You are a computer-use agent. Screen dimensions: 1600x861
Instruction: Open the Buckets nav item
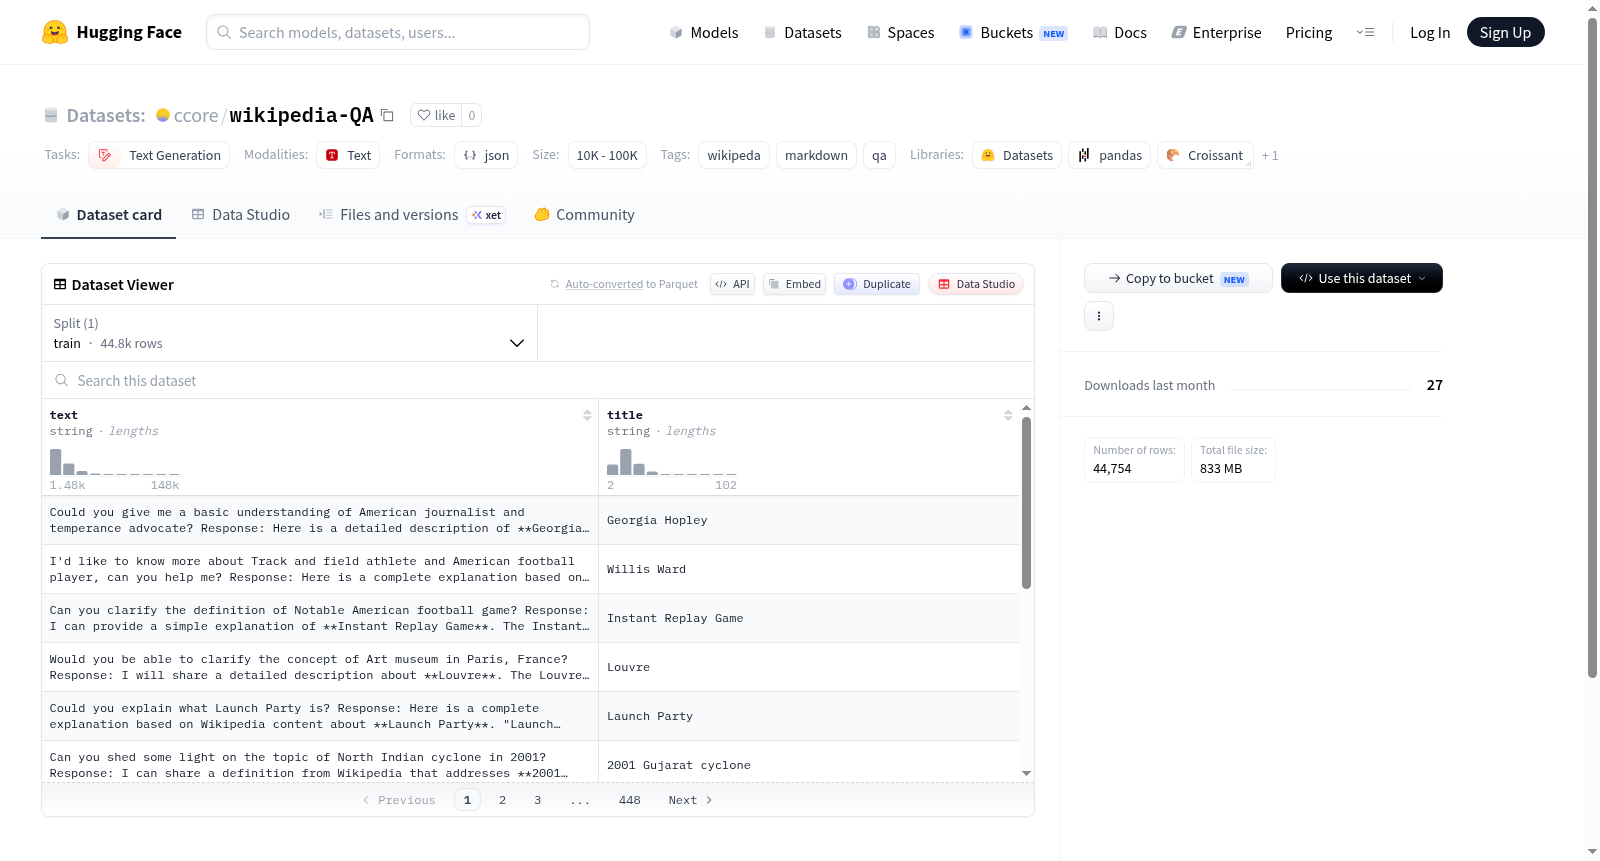click(x=1013, y=32)
